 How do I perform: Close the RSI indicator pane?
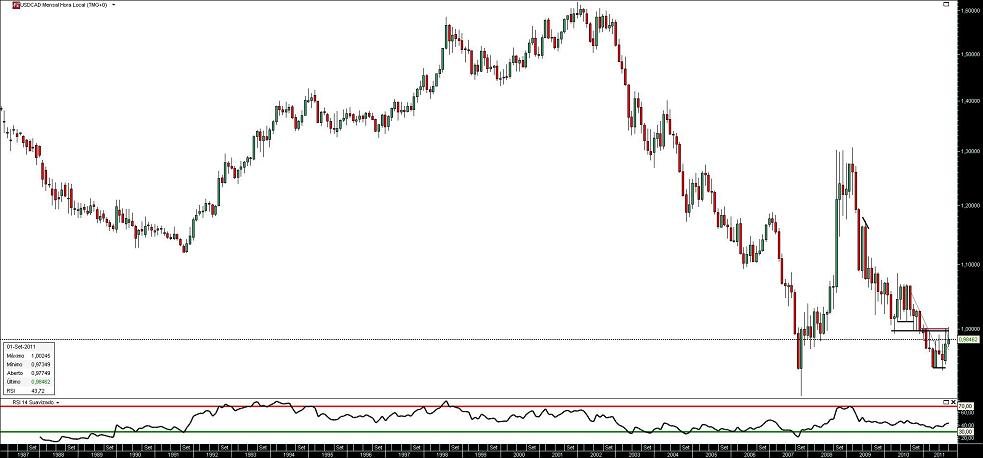pyautogui.click(x=954, y=402)
